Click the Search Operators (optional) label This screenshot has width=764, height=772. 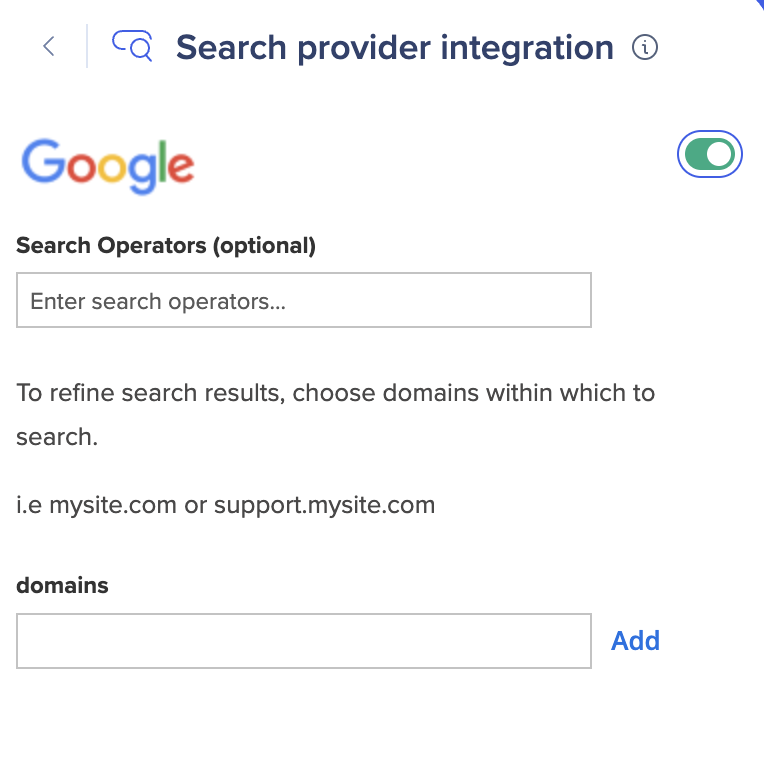[x=166, y=246]
